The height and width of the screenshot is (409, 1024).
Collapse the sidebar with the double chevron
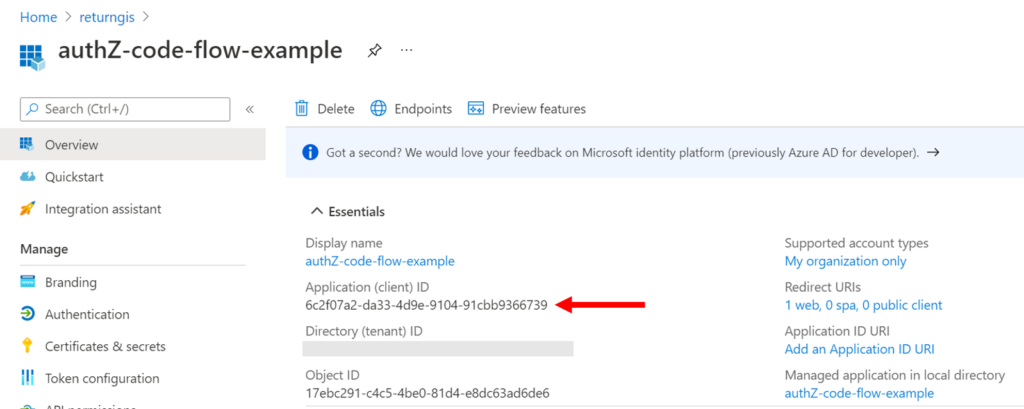click(x=249, y=109)
